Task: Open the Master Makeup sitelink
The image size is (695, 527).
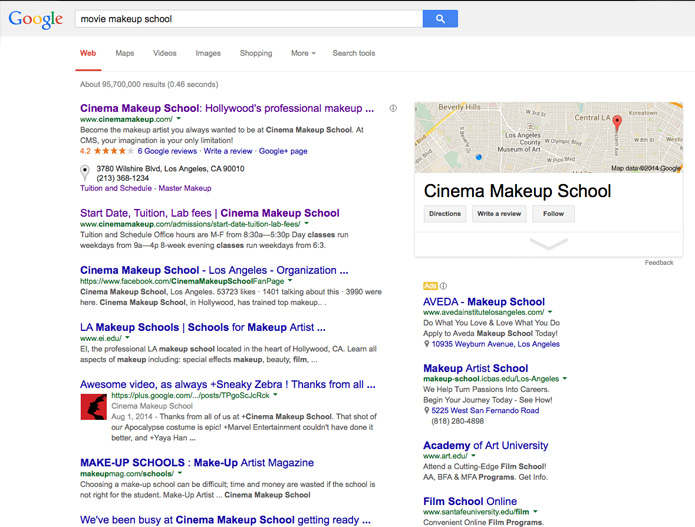Action: tap(185, 188)
